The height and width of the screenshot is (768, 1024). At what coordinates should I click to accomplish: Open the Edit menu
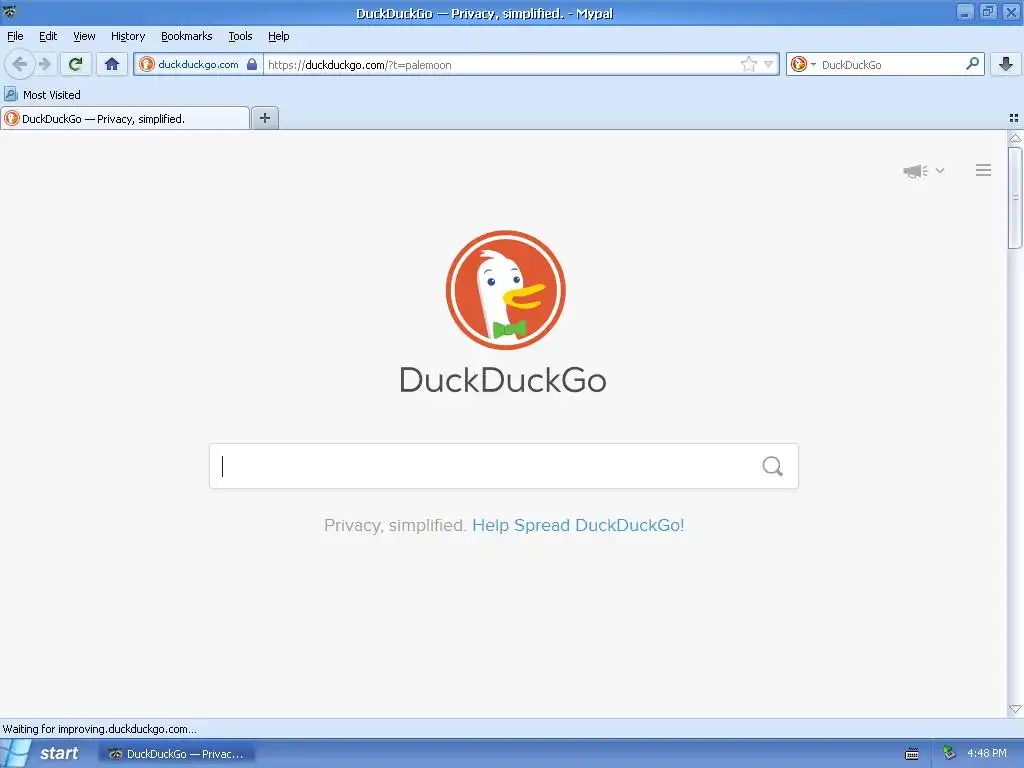pos(48,36)
